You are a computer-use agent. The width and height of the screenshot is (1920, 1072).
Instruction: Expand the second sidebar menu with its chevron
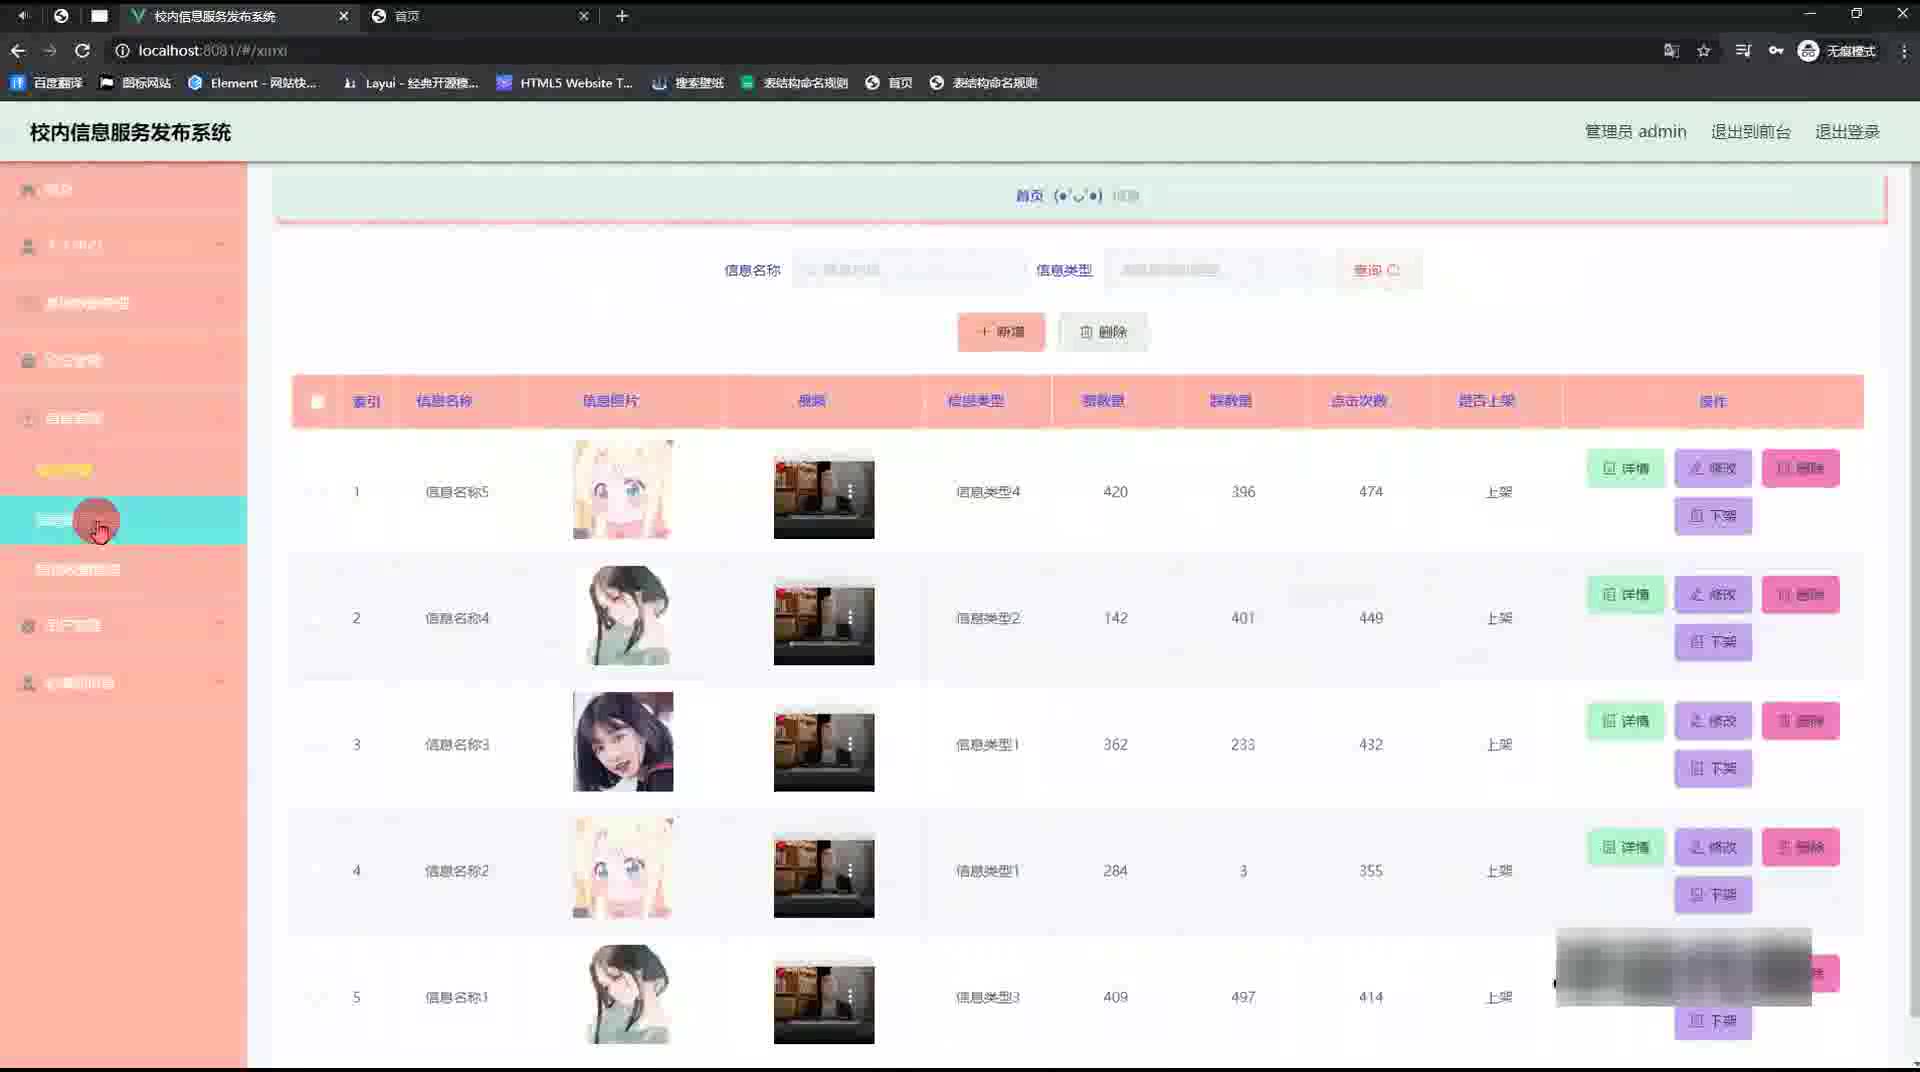219,245
